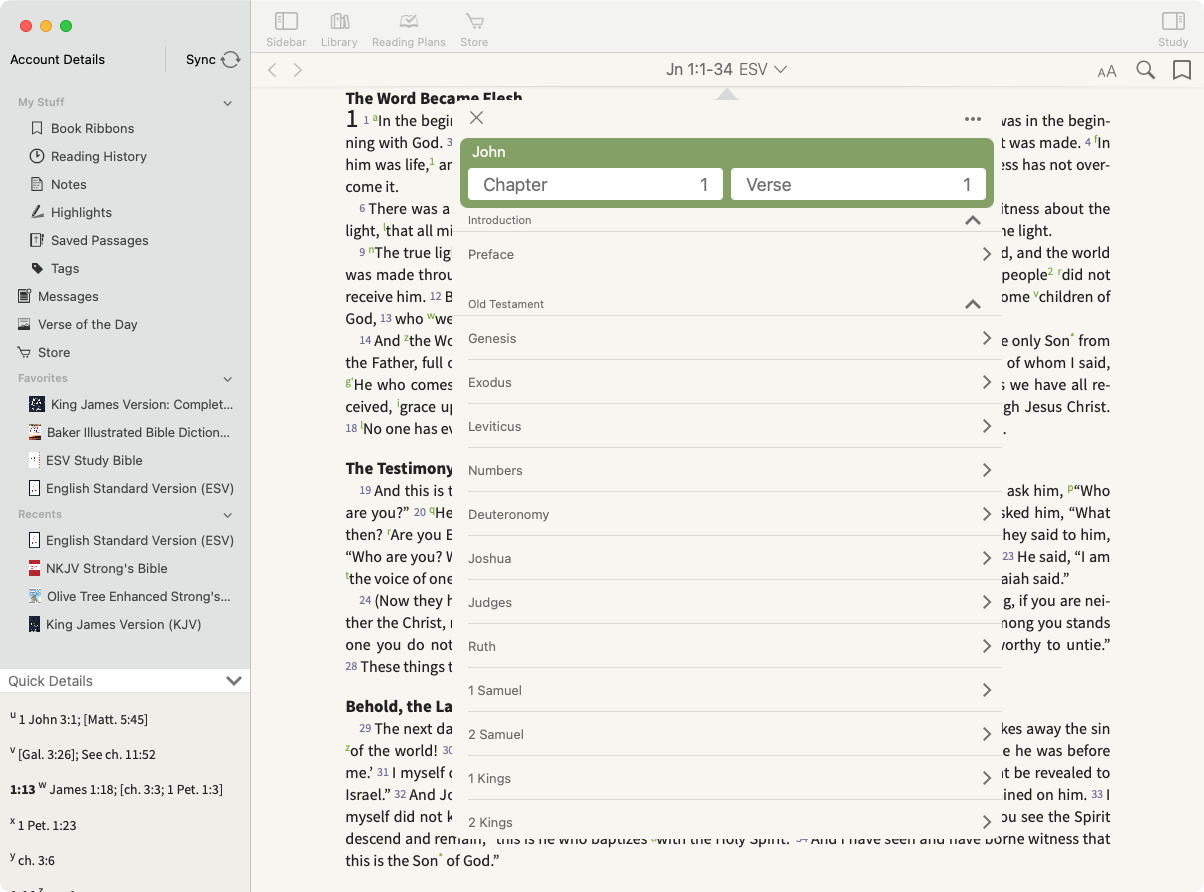Go back with the left arrow
Viewport: 1204px width, 892px height.
click(x=272, y=70)
